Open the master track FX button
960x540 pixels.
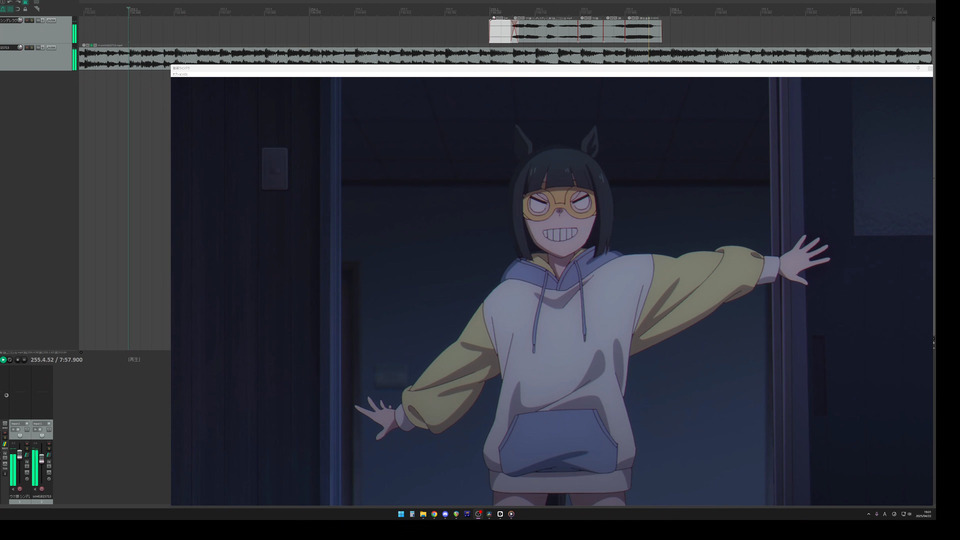[x=5, y=453]
